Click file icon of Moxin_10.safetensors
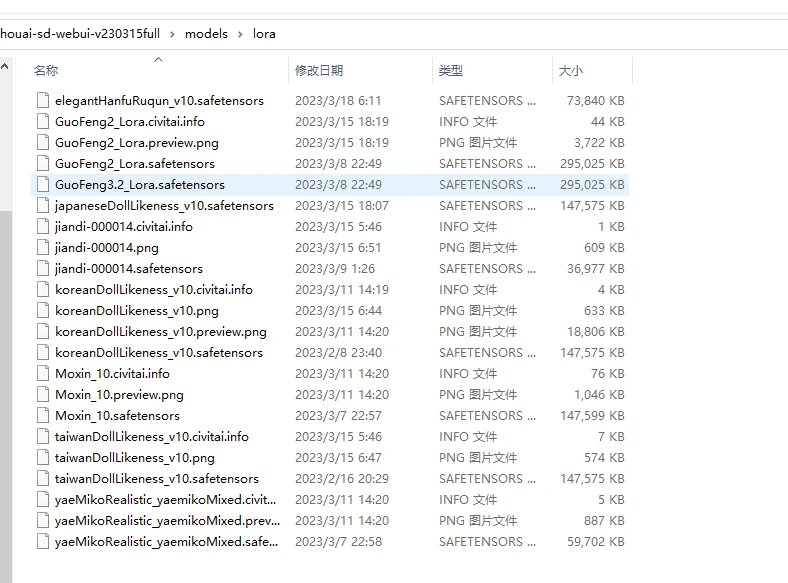788x583 pixels. pos(43,416)
